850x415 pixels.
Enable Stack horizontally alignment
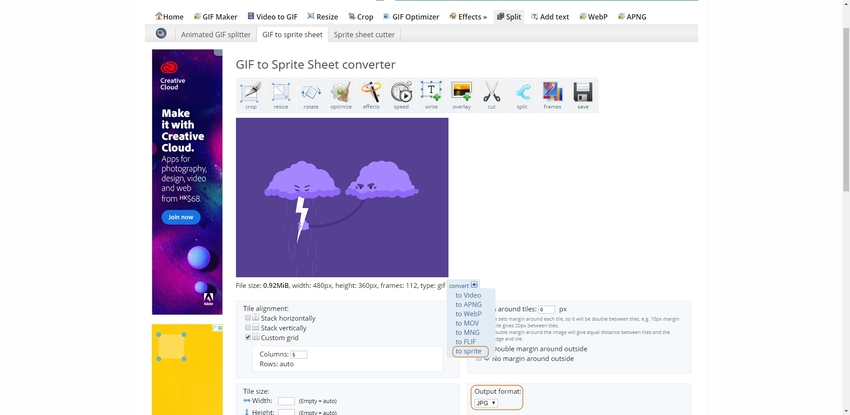tap(248, 318)
